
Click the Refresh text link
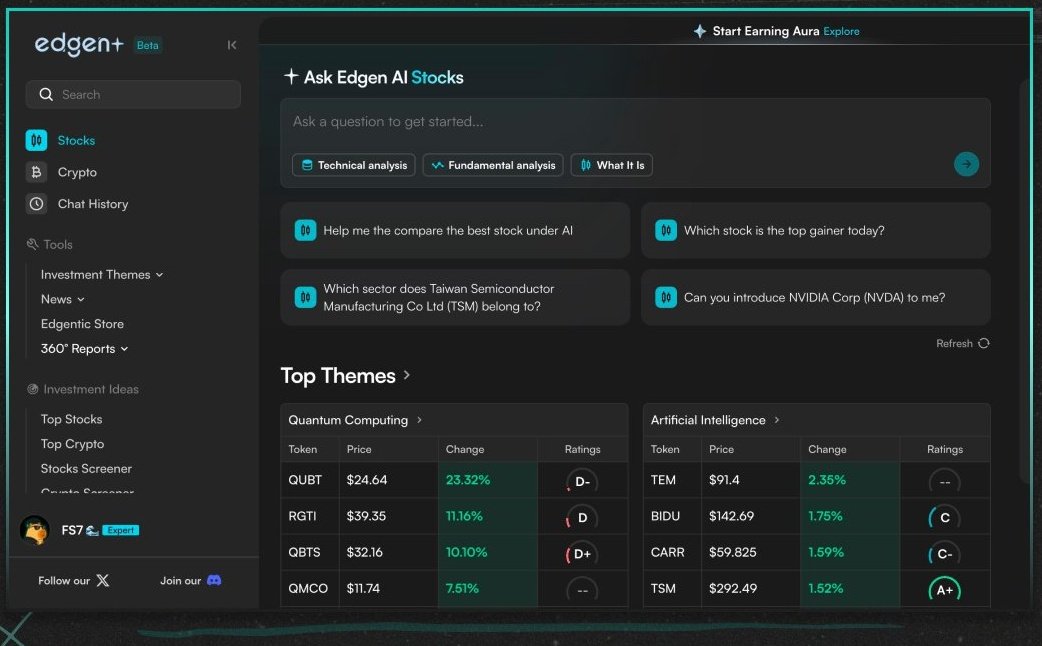tap(954, 343)
